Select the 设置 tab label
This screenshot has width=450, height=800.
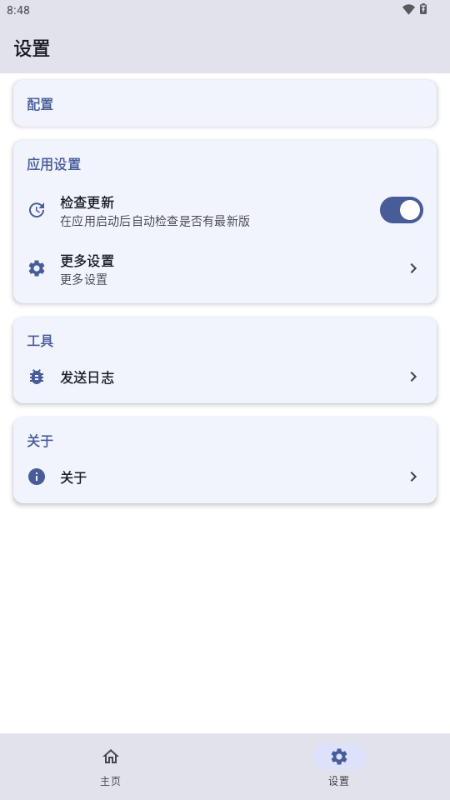[x=339, y=781]
